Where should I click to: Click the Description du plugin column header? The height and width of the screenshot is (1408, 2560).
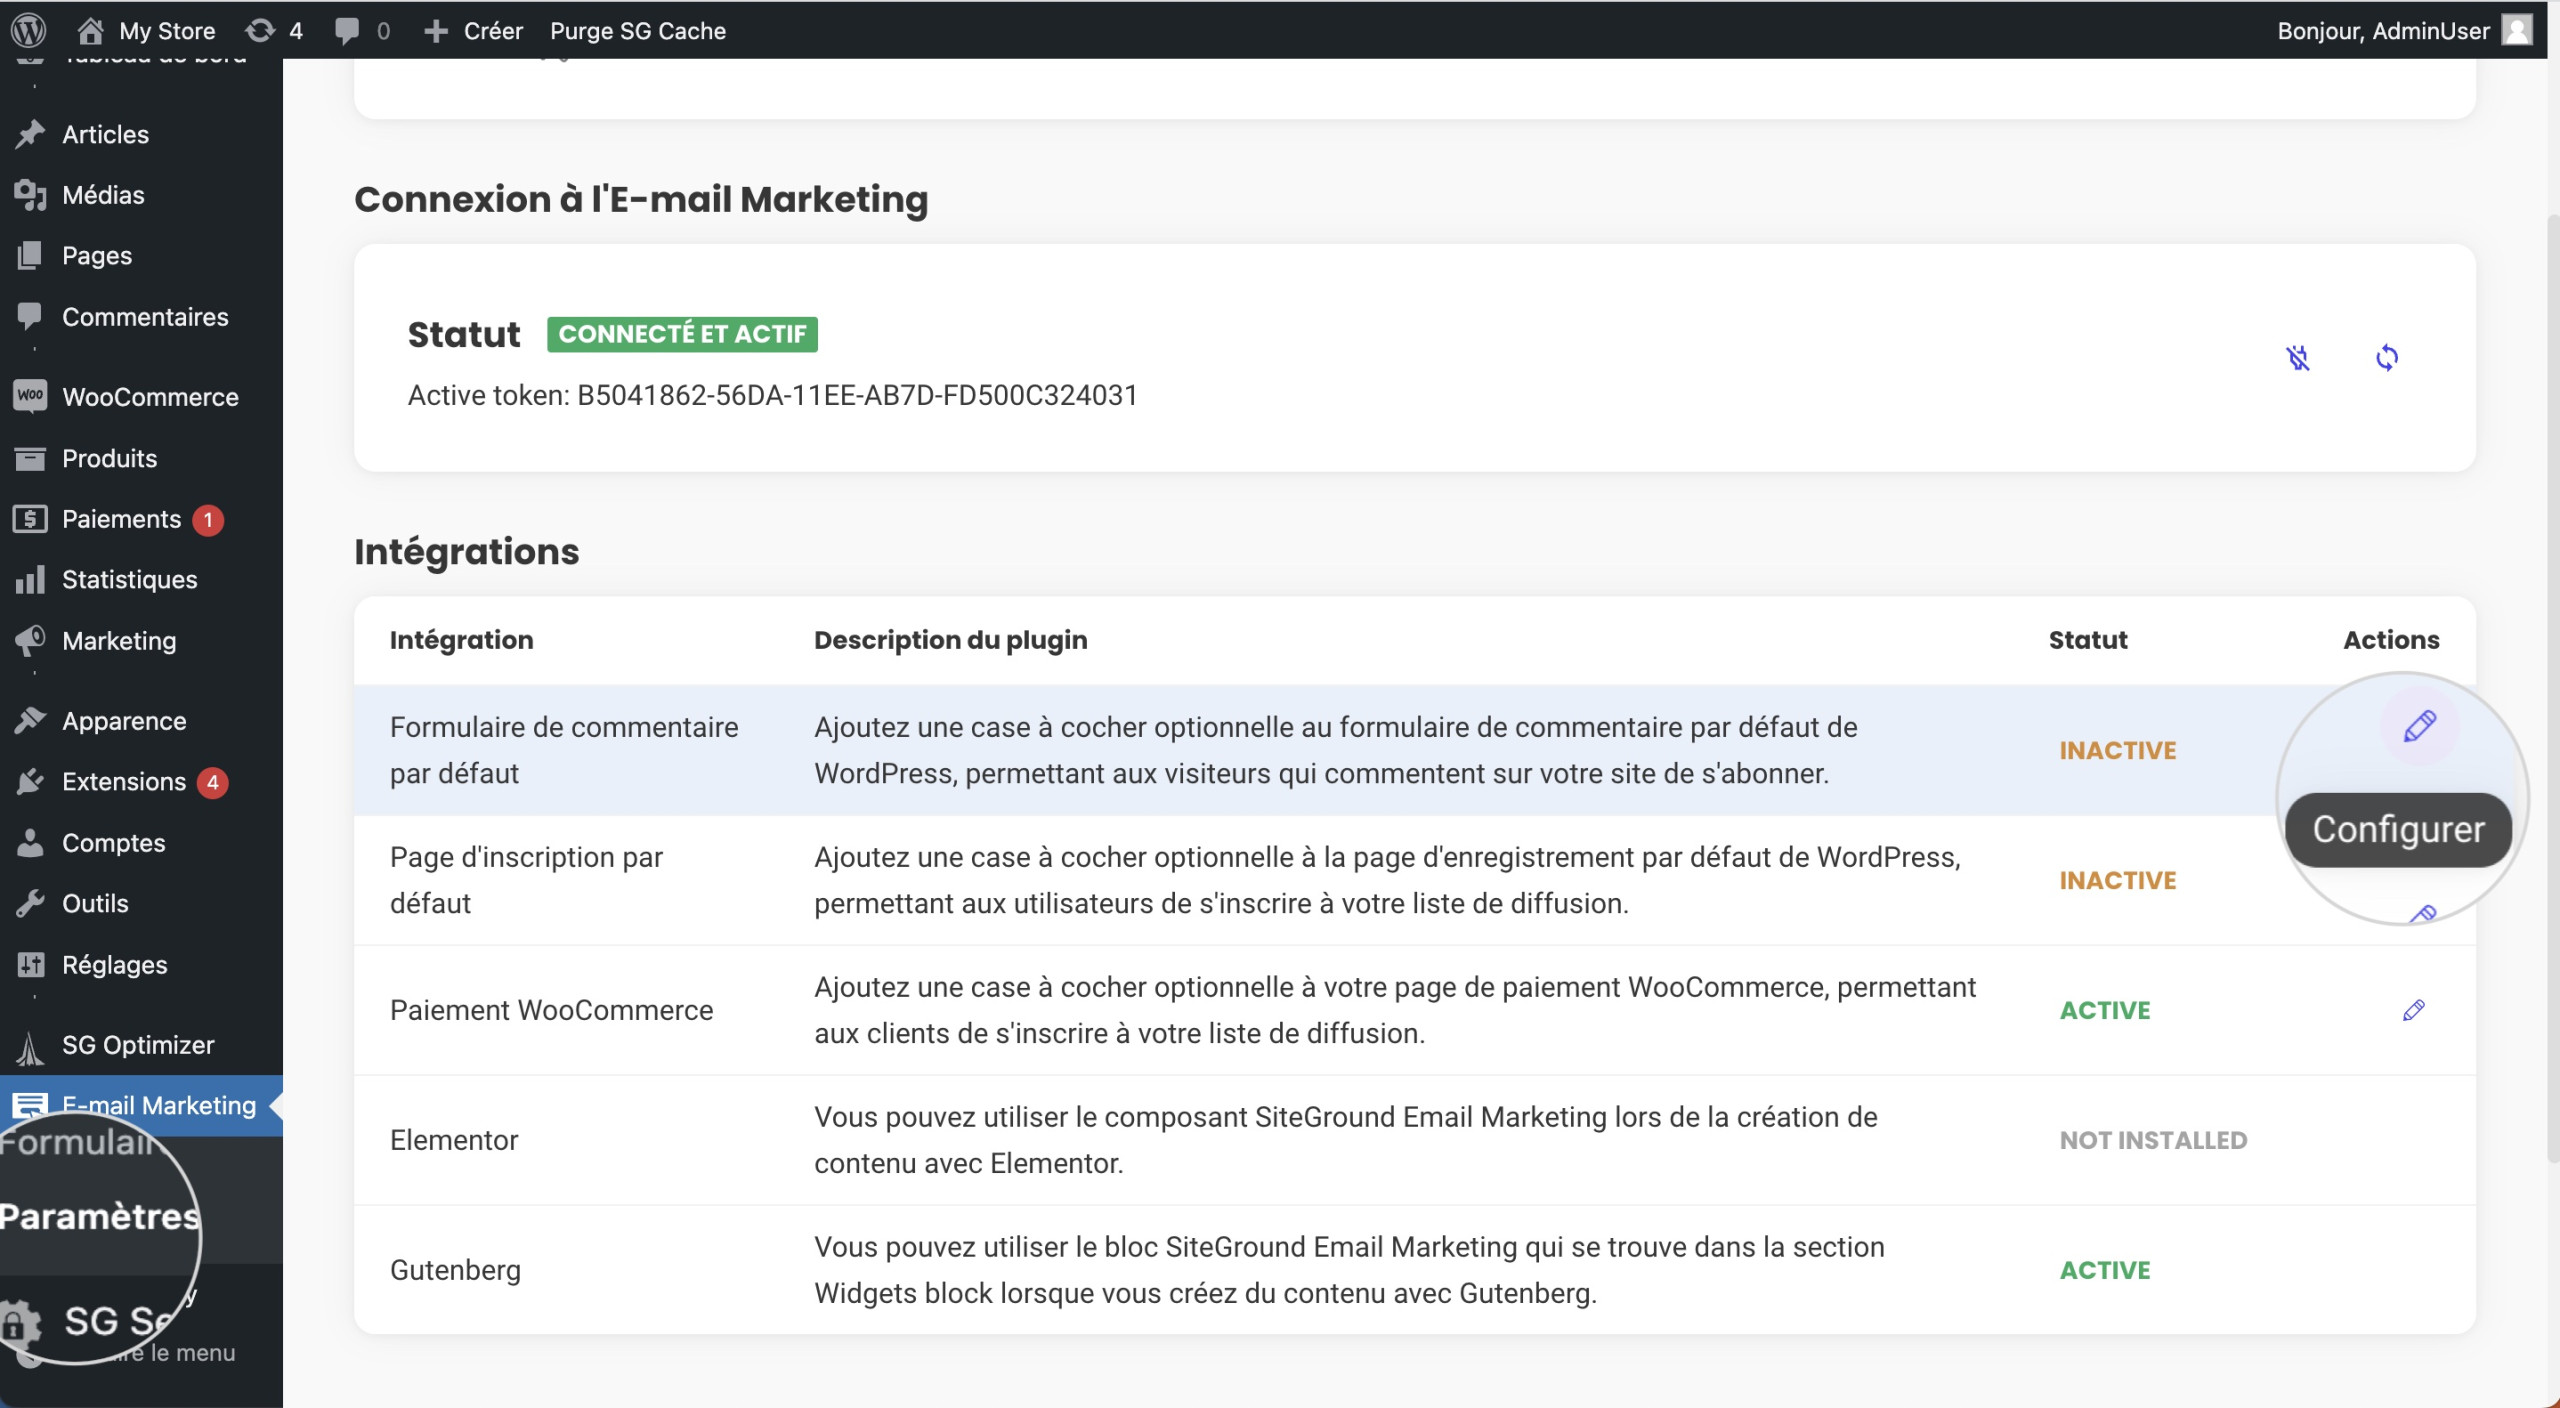tap(950, 640)
